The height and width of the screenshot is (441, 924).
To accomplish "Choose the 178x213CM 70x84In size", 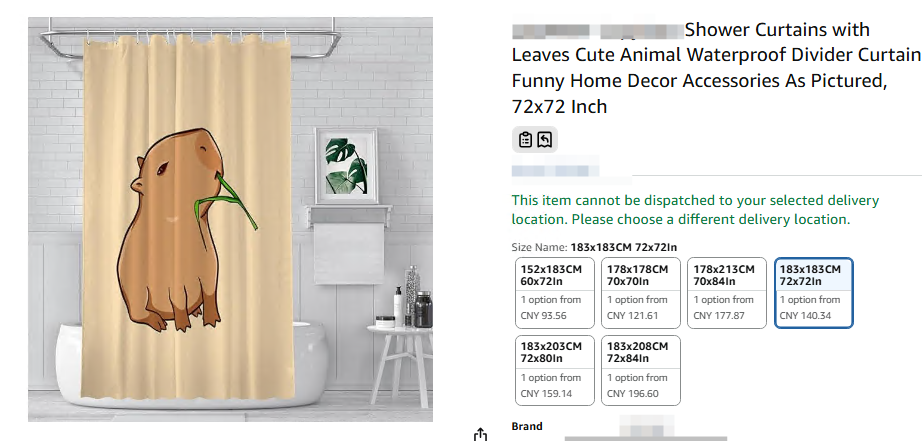I will click(727, 293).
